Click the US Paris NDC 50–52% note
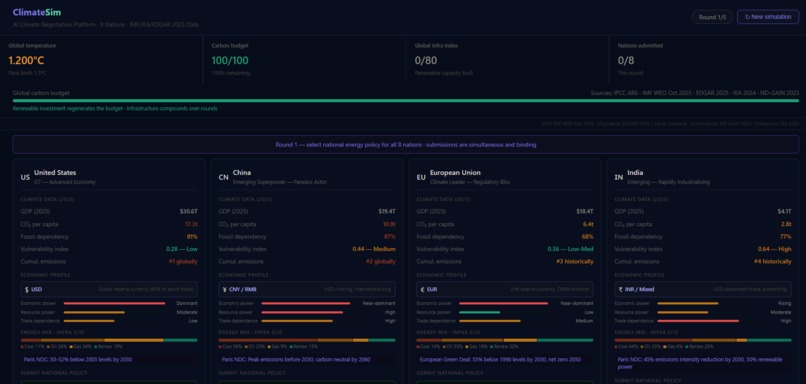806x384 pixels. coord(109,359)
